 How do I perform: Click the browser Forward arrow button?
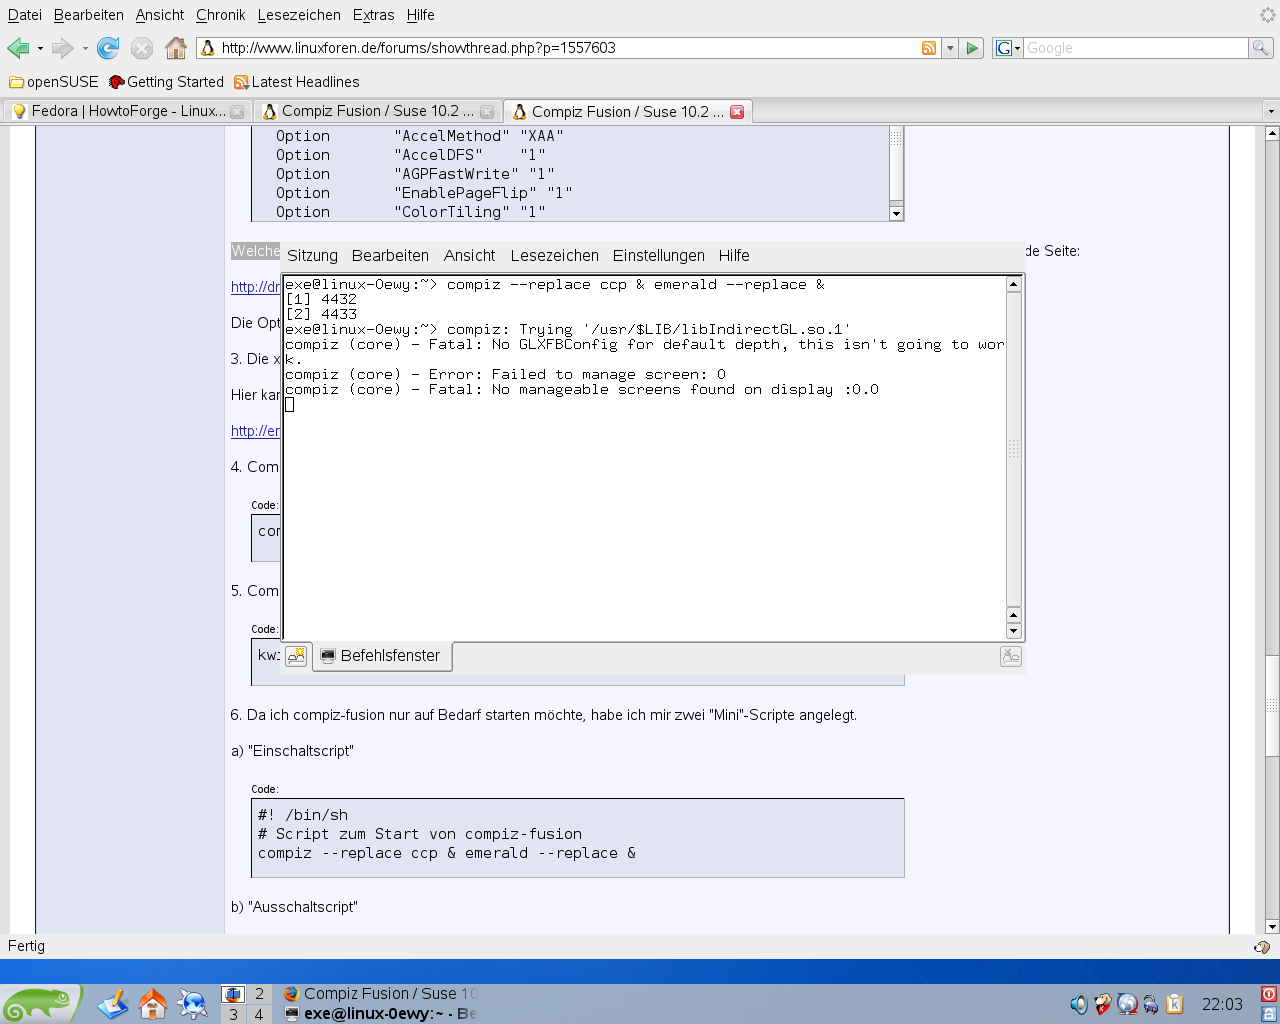click(x=62, y=48)
